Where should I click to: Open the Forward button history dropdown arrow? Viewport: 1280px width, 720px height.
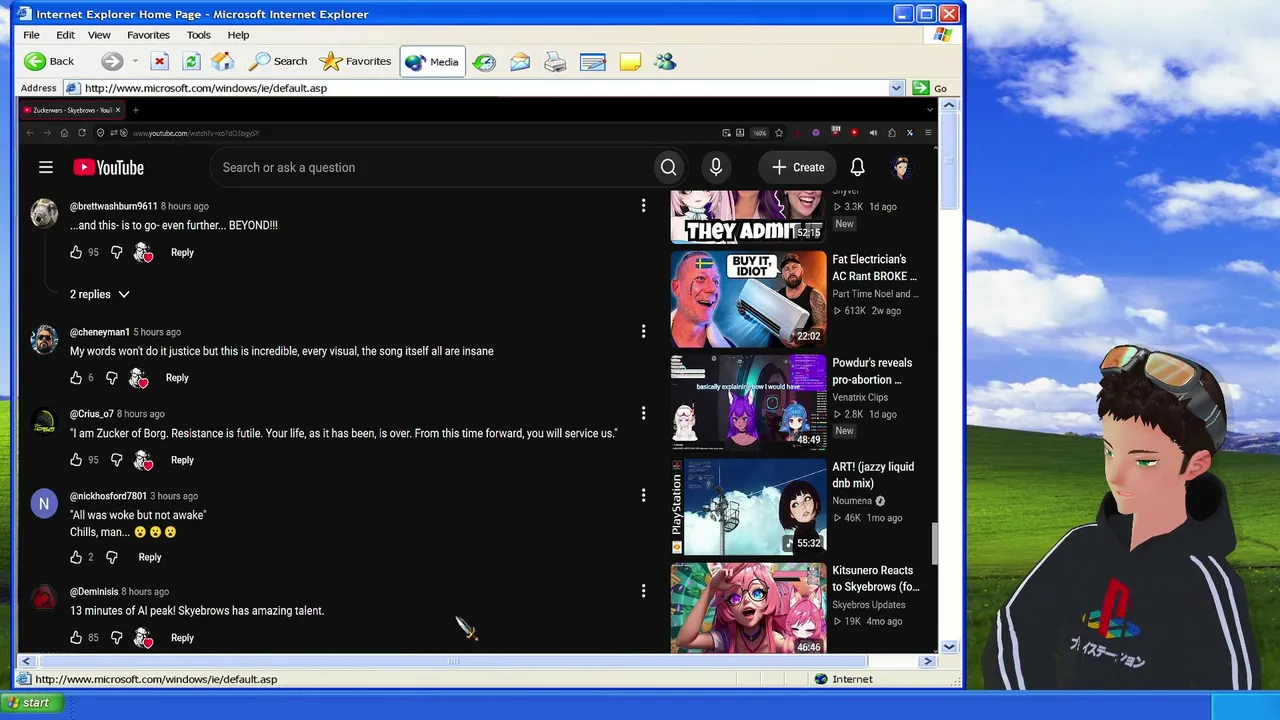135,62
